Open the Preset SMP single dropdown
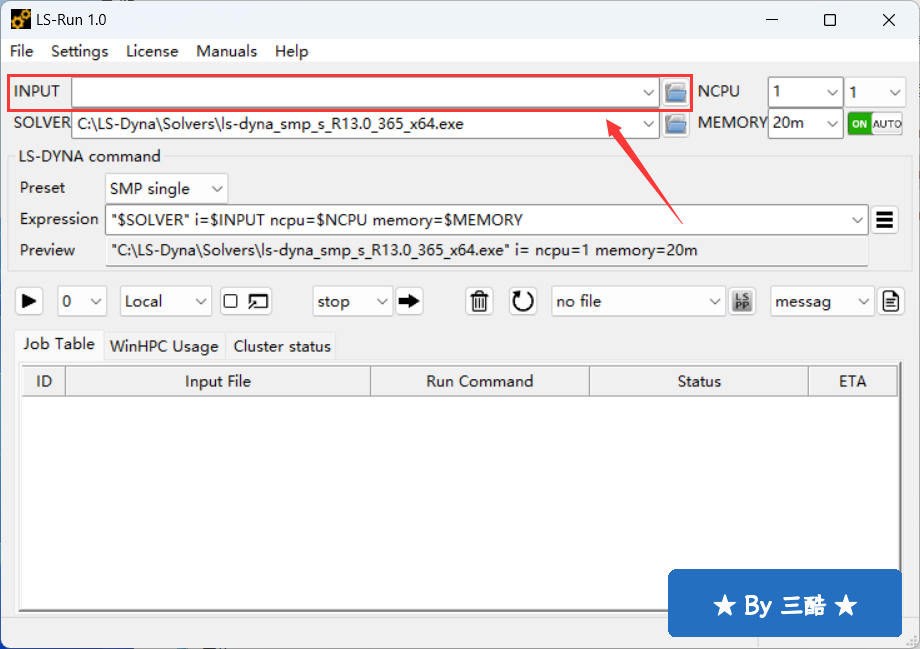The width and height of the screenshot is (920, 649). click(167, 189)
